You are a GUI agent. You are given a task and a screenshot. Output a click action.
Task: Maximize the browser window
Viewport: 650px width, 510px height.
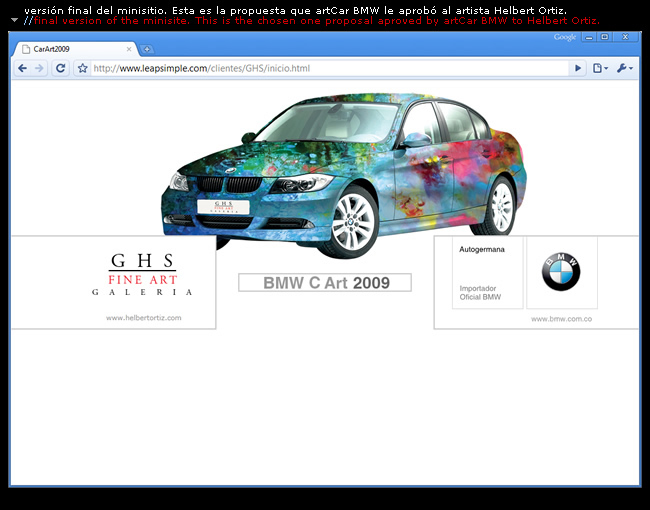pos(604,37)
